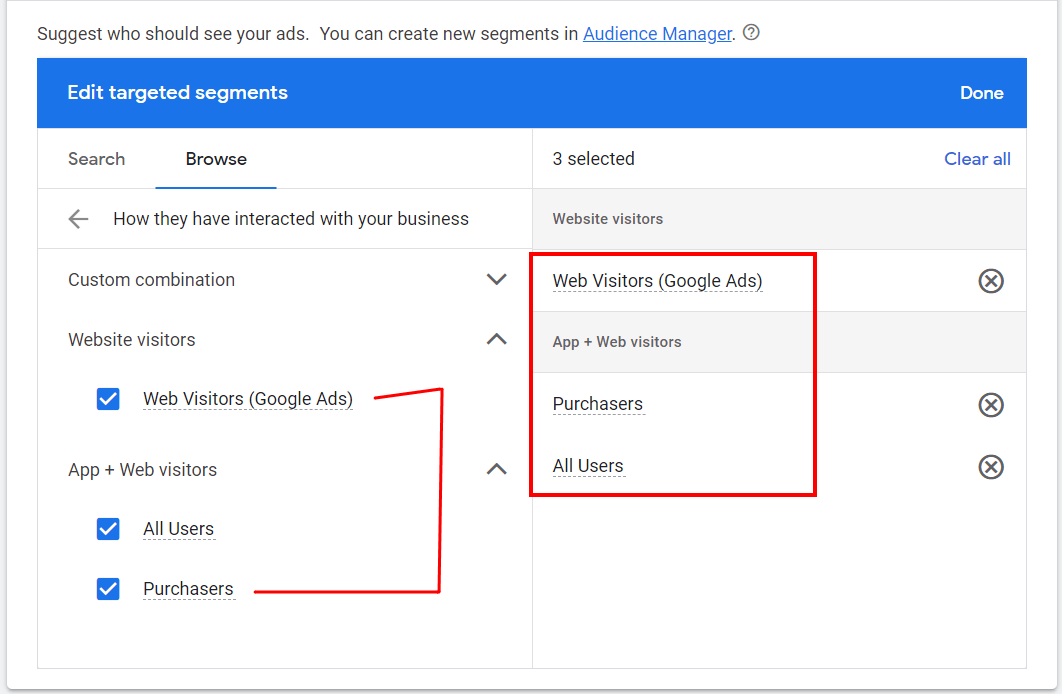The width and height of the screenshot is (1062, 694).
Task: Open Web Visitors (Google Ads) in selected panel
Action: point(657,281)
